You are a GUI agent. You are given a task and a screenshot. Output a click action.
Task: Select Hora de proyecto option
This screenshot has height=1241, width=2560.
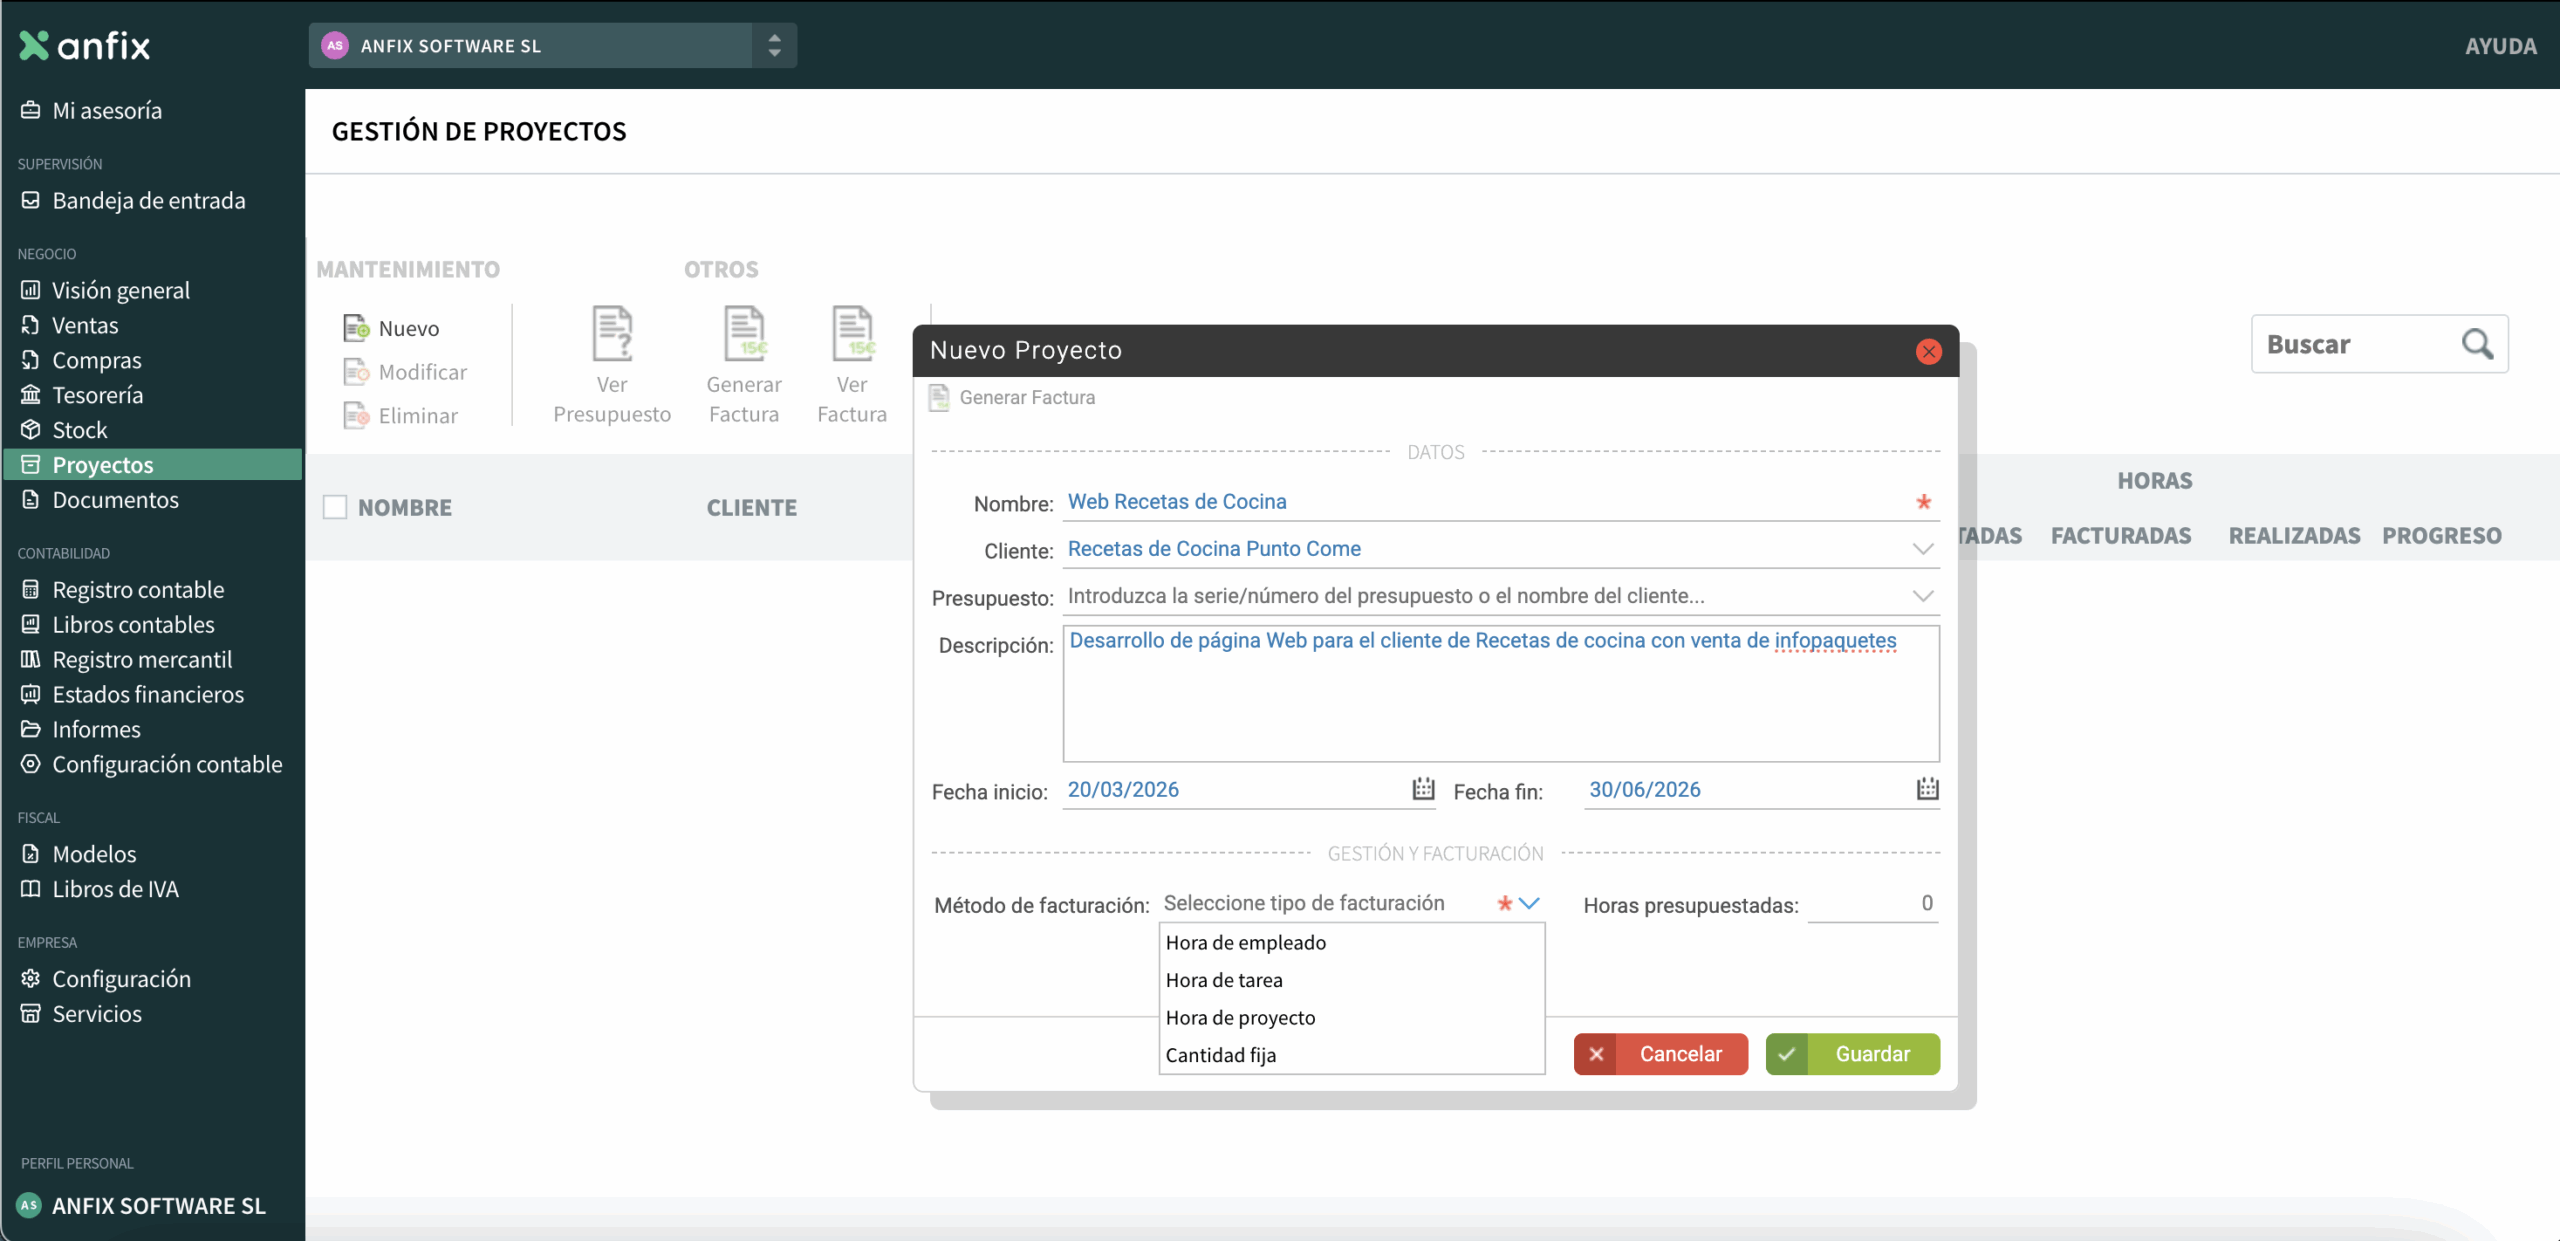[1240, 1018]
